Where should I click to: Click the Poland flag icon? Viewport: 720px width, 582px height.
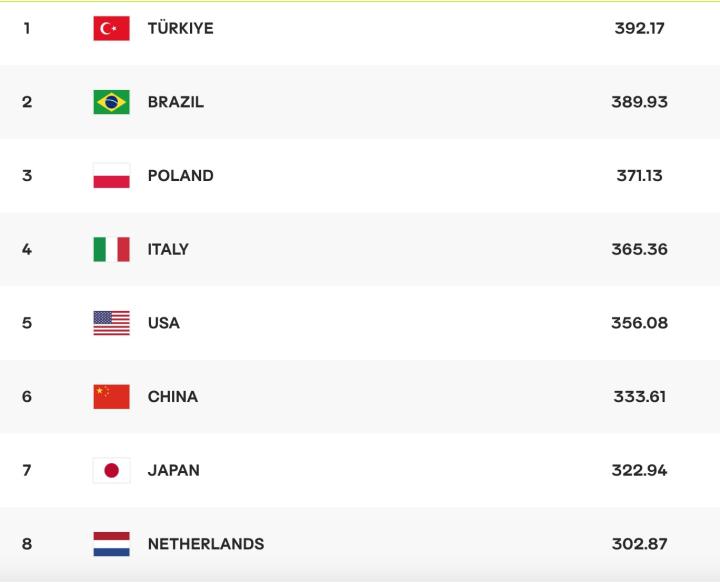tap(111, 176)
